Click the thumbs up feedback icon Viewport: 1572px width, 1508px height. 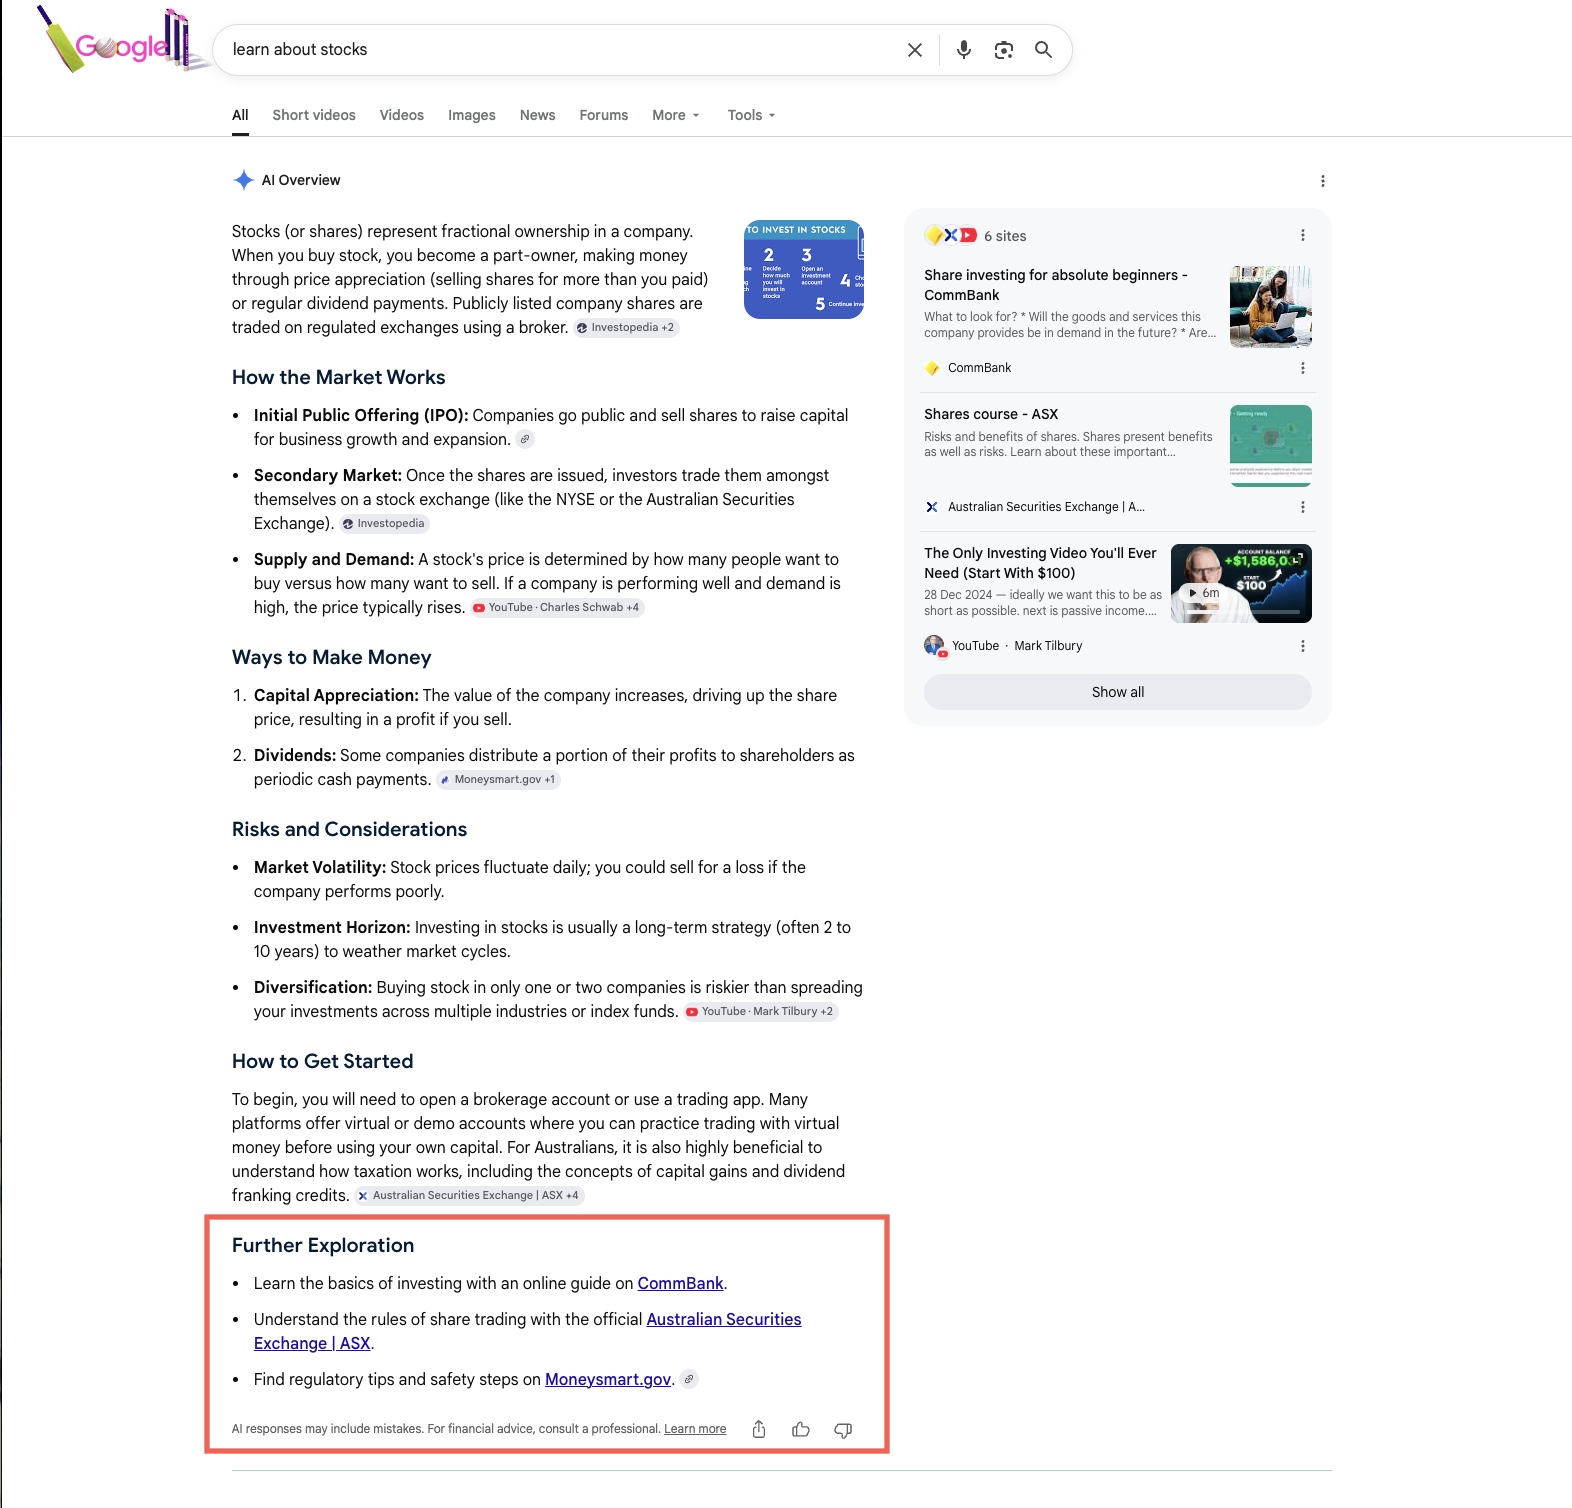[x=801, y=1429]
